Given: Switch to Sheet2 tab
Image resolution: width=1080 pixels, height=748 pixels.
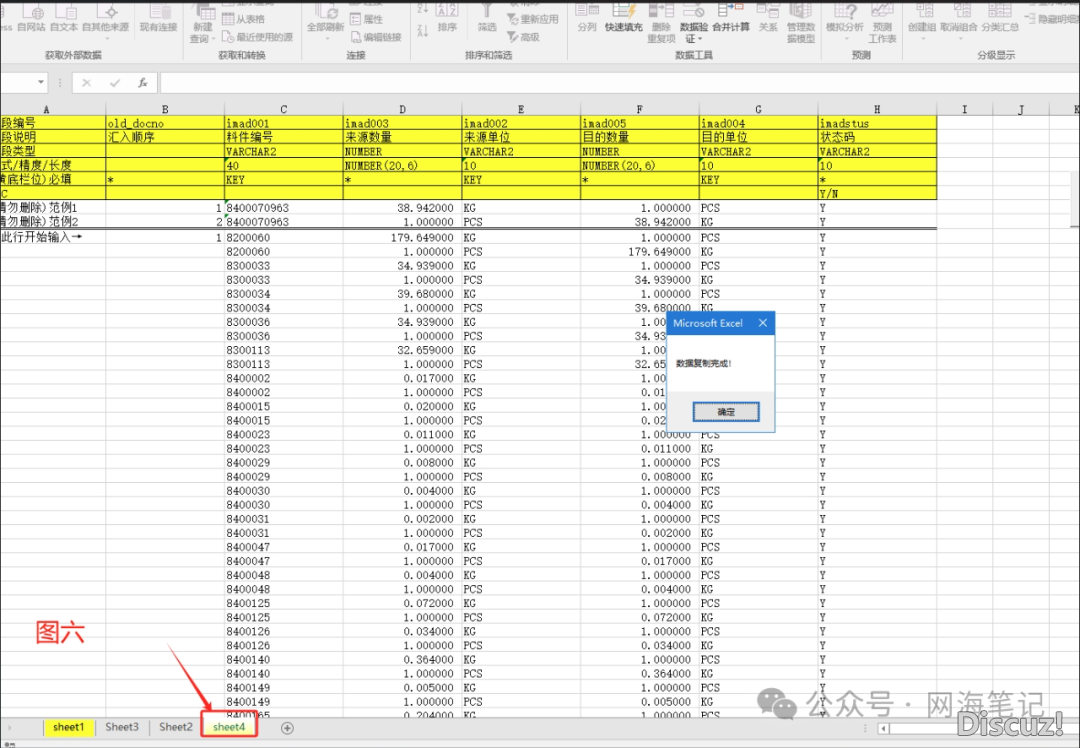Looking at the screenshot, I should [x=176, y=727].
